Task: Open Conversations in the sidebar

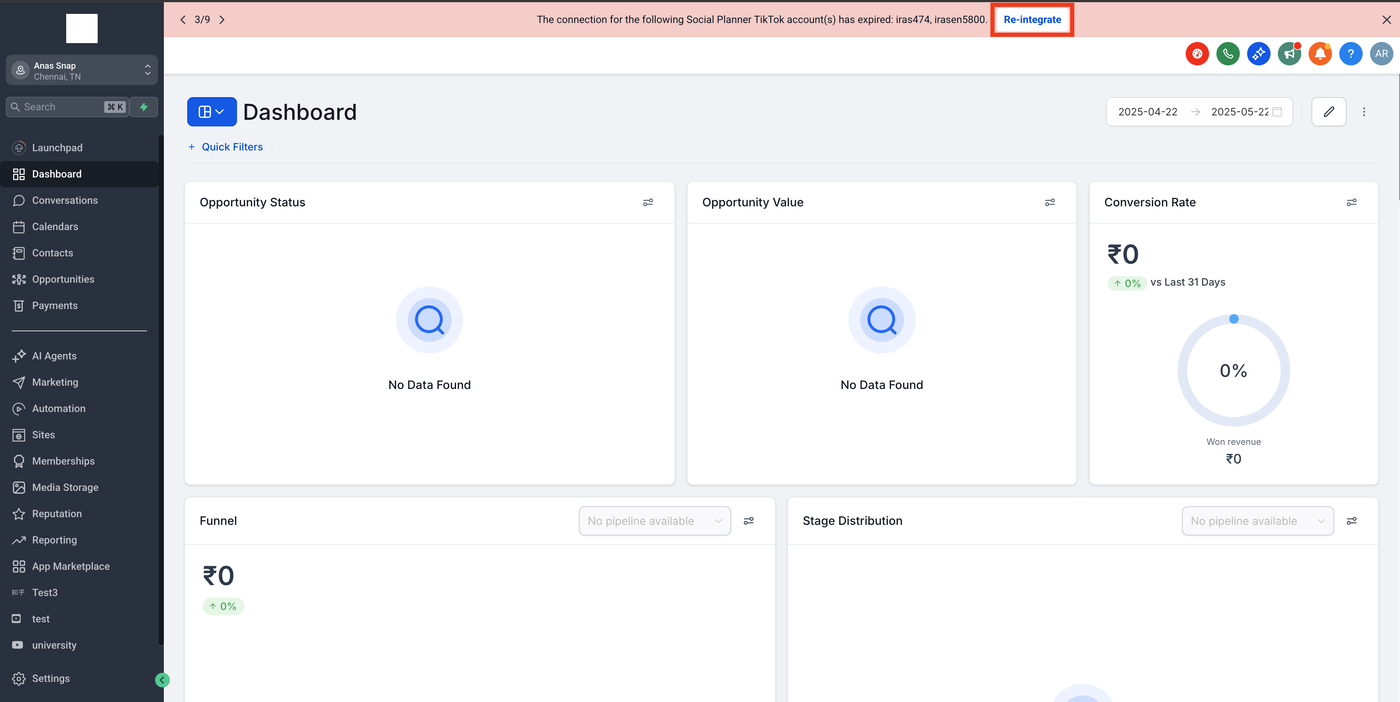Action: pos(65,200)
